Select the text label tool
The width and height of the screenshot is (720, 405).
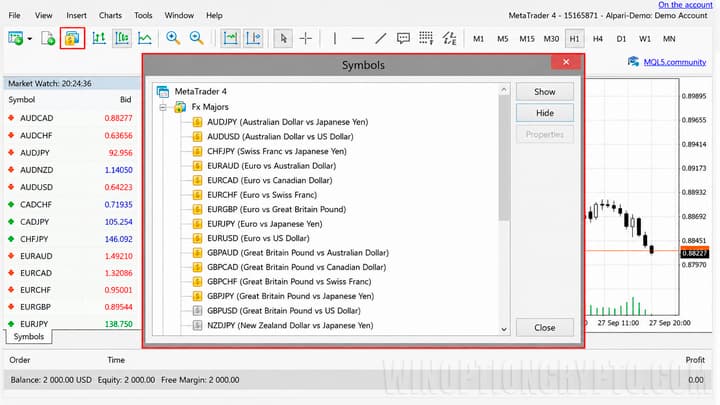(x=403, y=39)
